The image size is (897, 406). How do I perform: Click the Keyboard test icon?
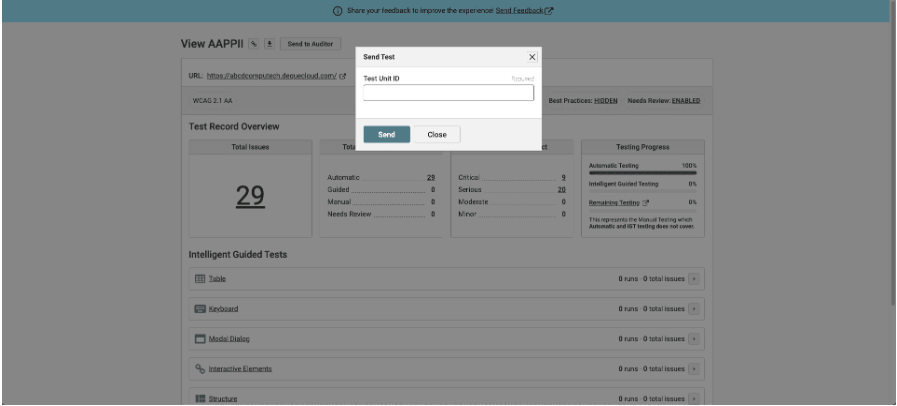click(200, 309)
